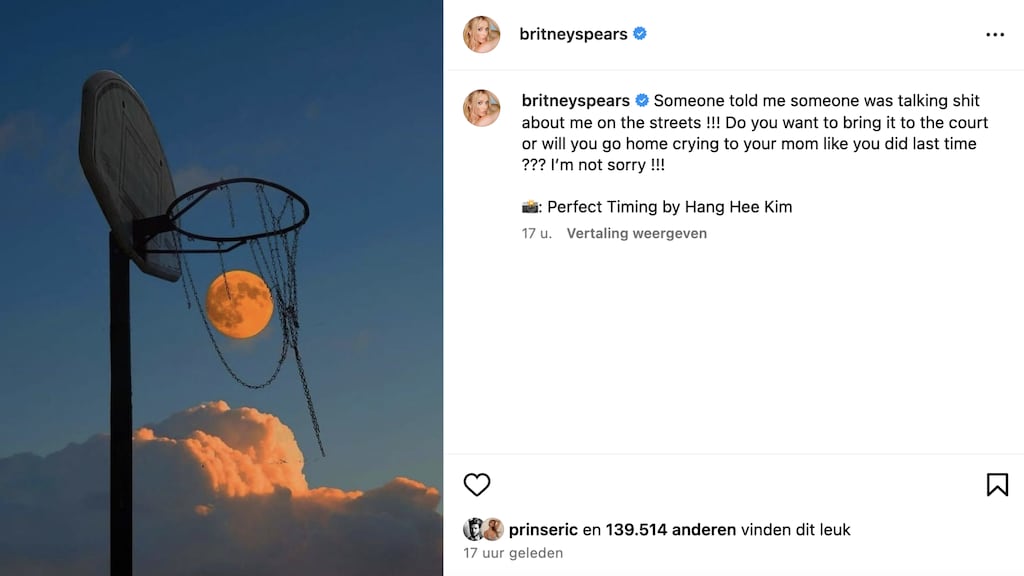Viewport: 1024px width, 576px height.
Task: Open the three-dot more options menu
Action: (x=994, y=34)
